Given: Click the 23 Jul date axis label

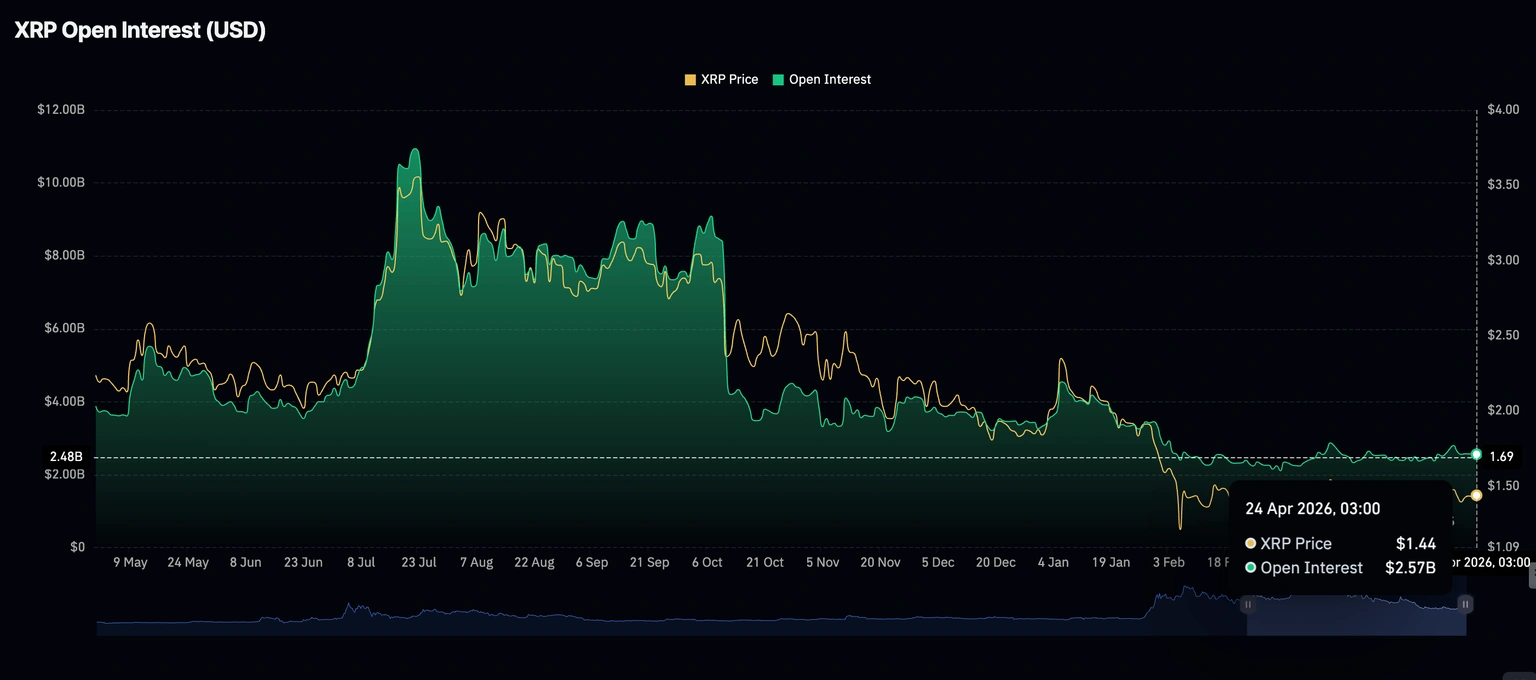Looking at the screenshot, I should (418, 563).
